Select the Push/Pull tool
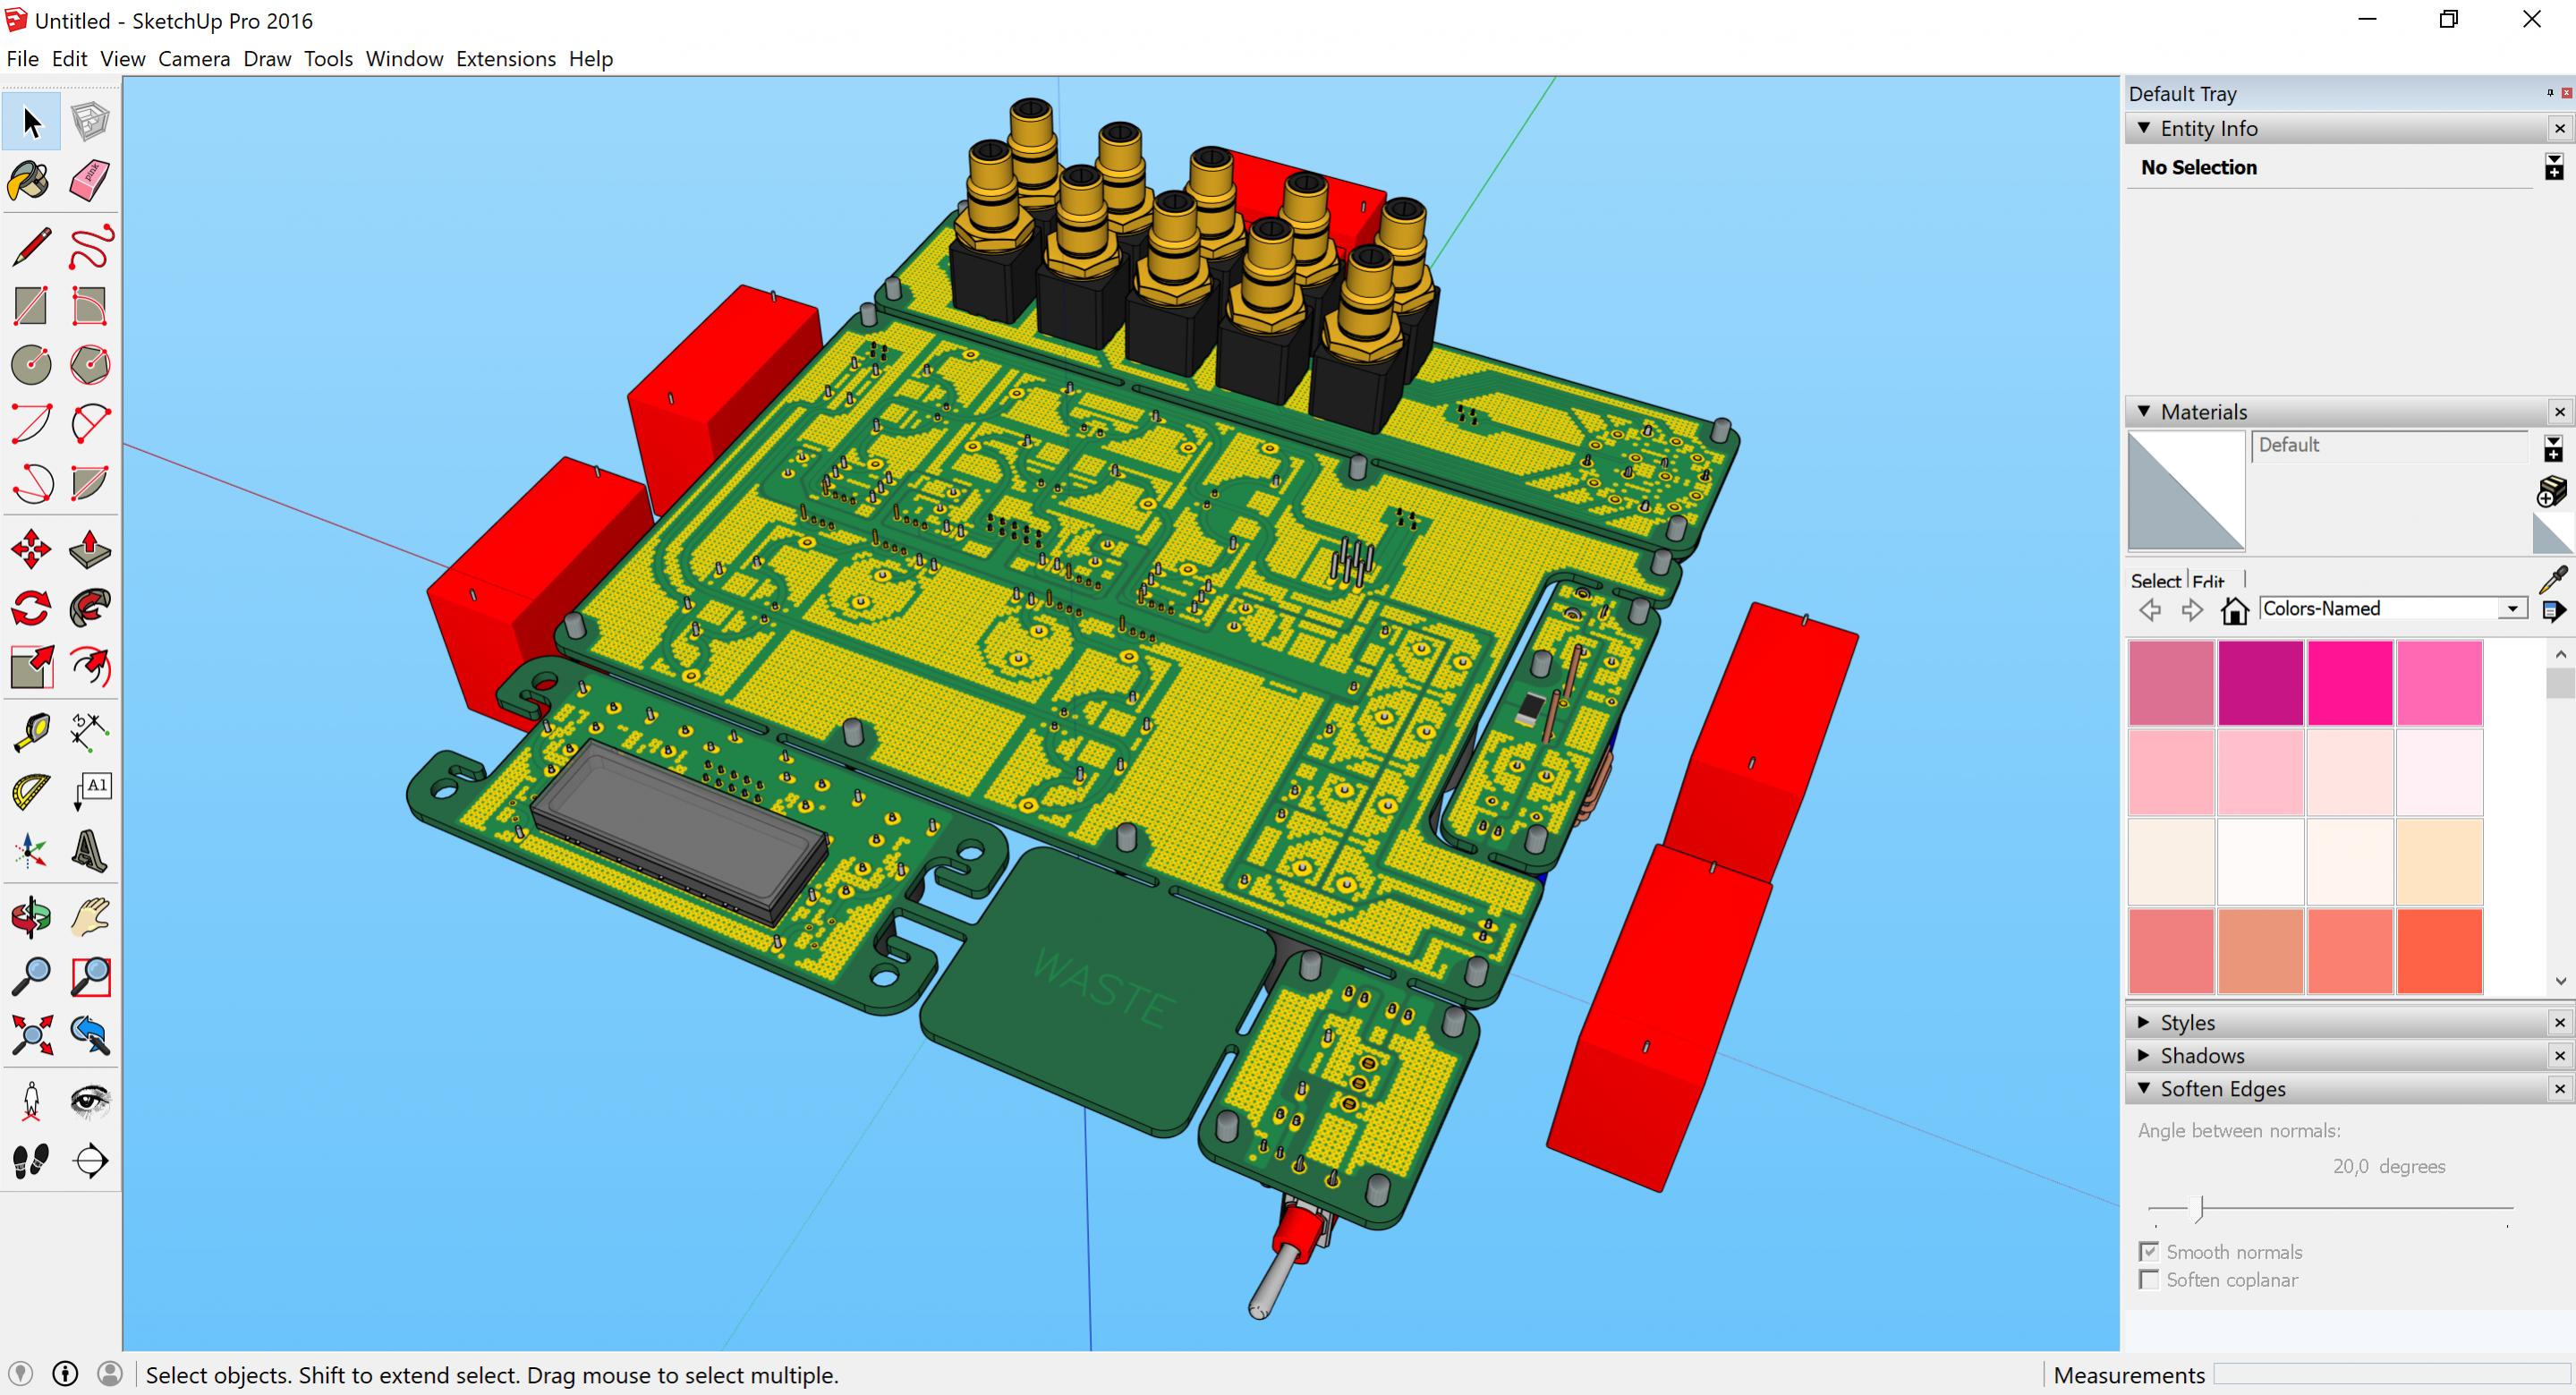The width and height of the screenshot is (2576, 1395). click(90, 549)
